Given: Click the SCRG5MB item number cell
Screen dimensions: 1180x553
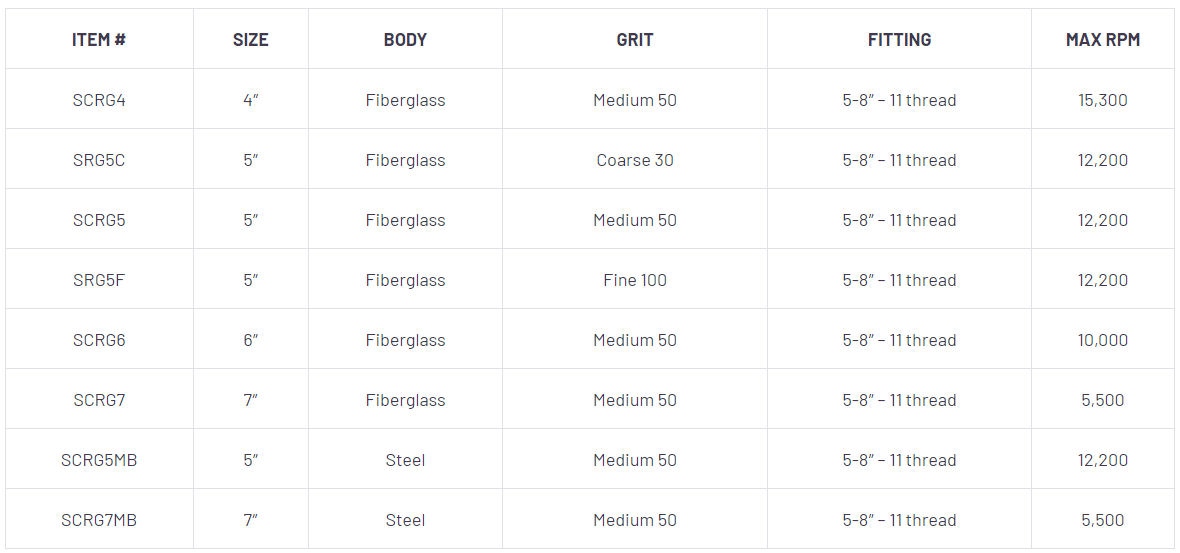Looking at the screenshot, I should [99, 460].
